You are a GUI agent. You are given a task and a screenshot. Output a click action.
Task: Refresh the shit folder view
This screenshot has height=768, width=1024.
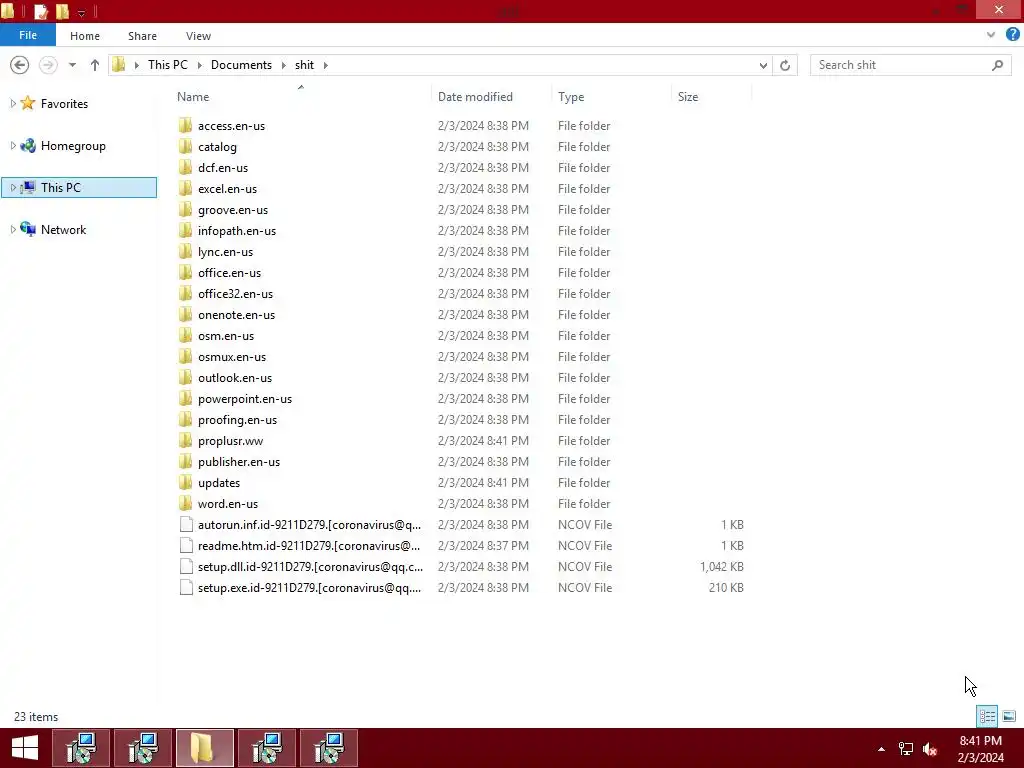[785, 65]
